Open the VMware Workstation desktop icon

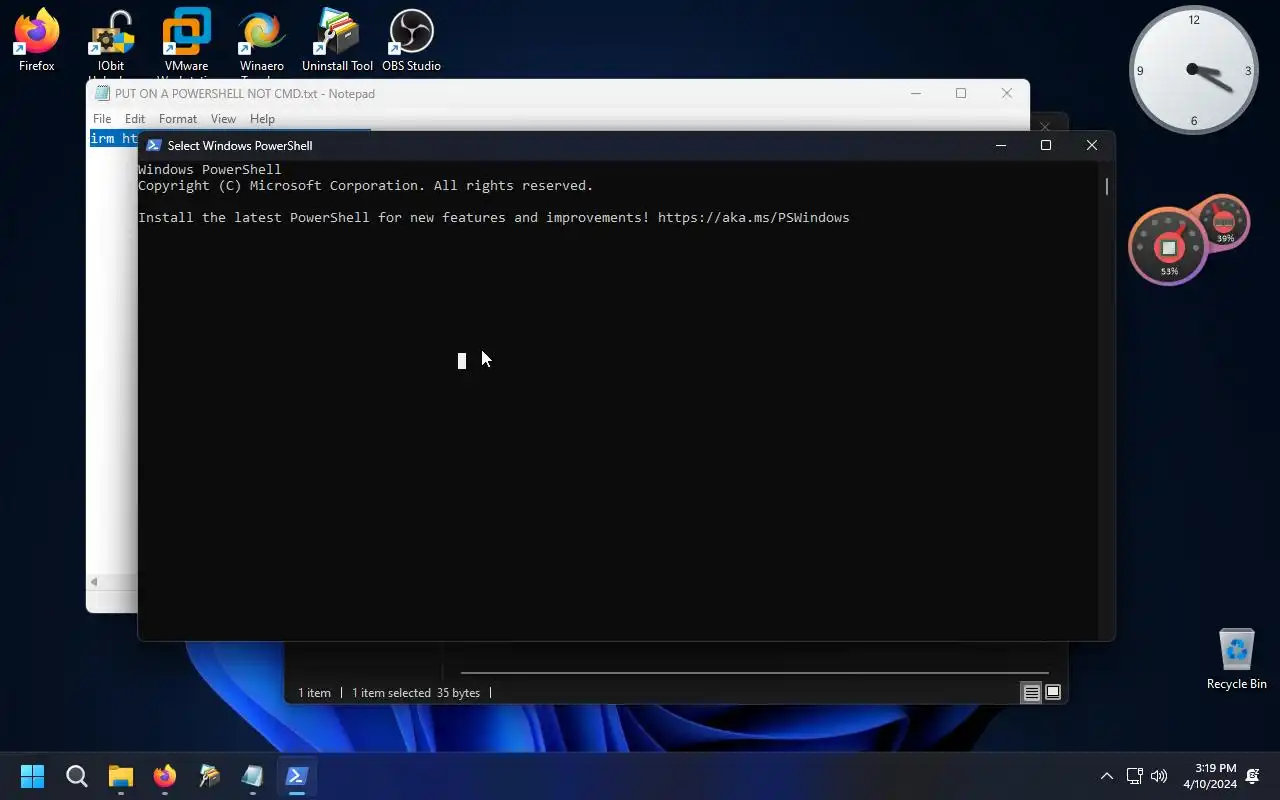click(x=186, y=43)
